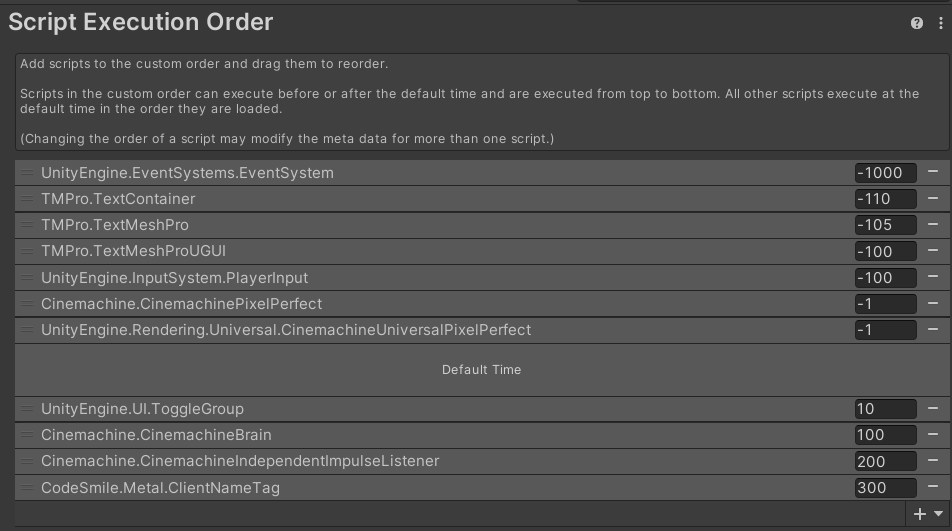952x531 pixels.
Task: Select the CinemachineUniversalPixelPerfect script row
Action: pos(286,330)
